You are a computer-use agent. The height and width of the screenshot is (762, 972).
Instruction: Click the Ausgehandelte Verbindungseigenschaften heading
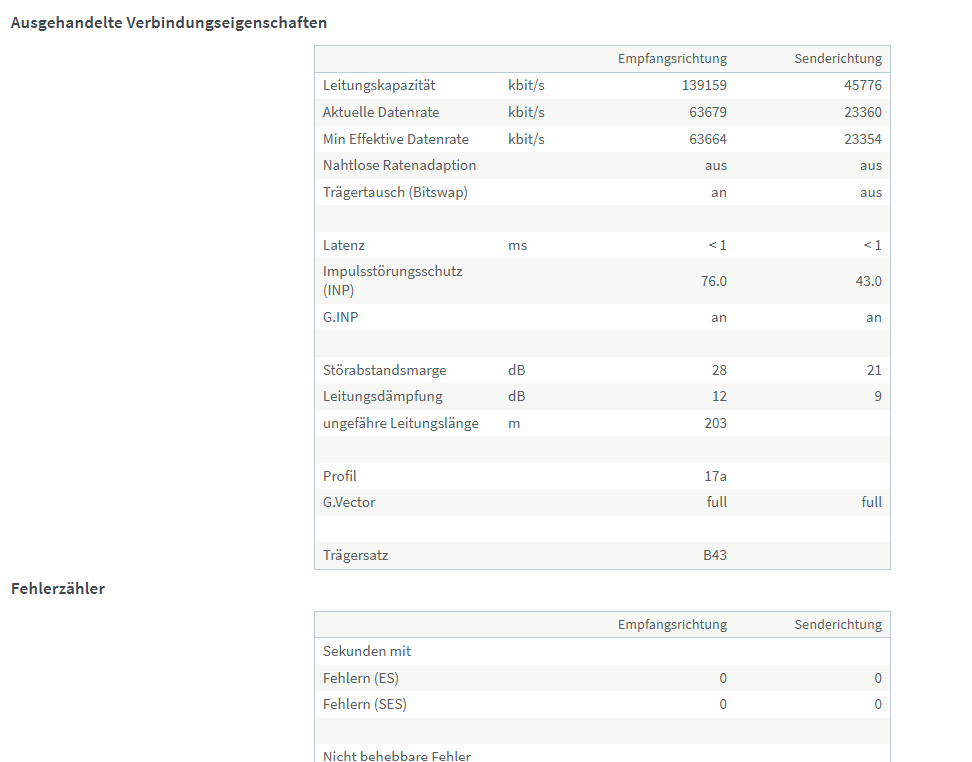click(x=168, y=22)
